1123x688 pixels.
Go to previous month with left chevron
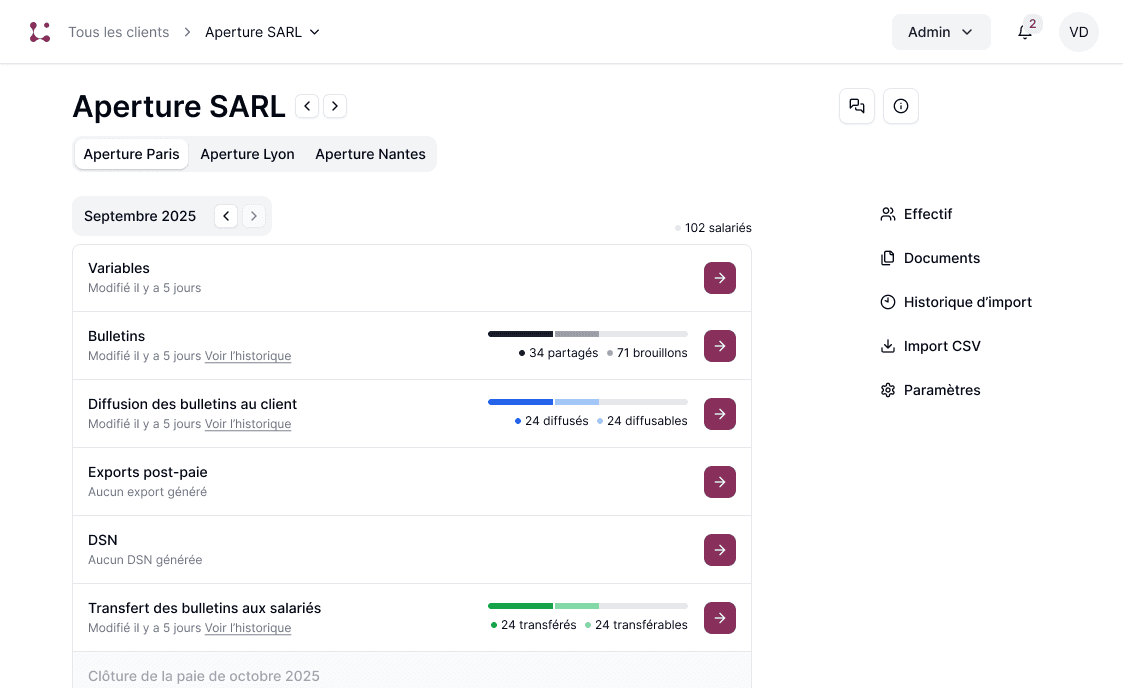pos(226,215)
